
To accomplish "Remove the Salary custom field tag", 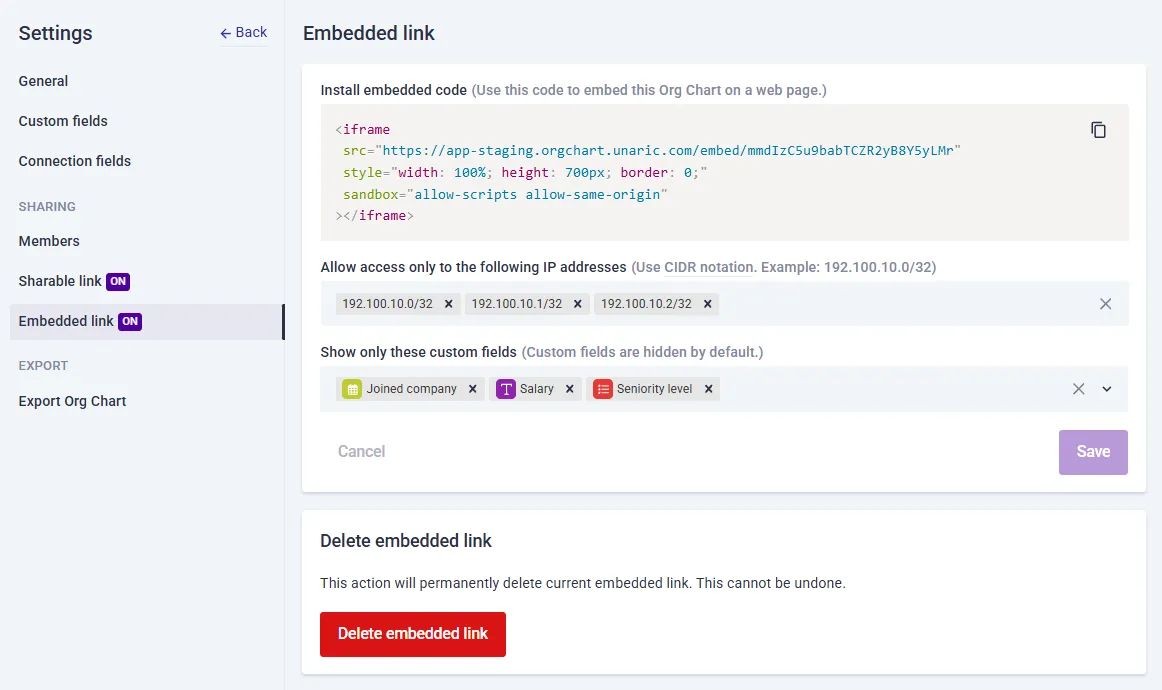I will pyautogui.click(x=569, y=389).
